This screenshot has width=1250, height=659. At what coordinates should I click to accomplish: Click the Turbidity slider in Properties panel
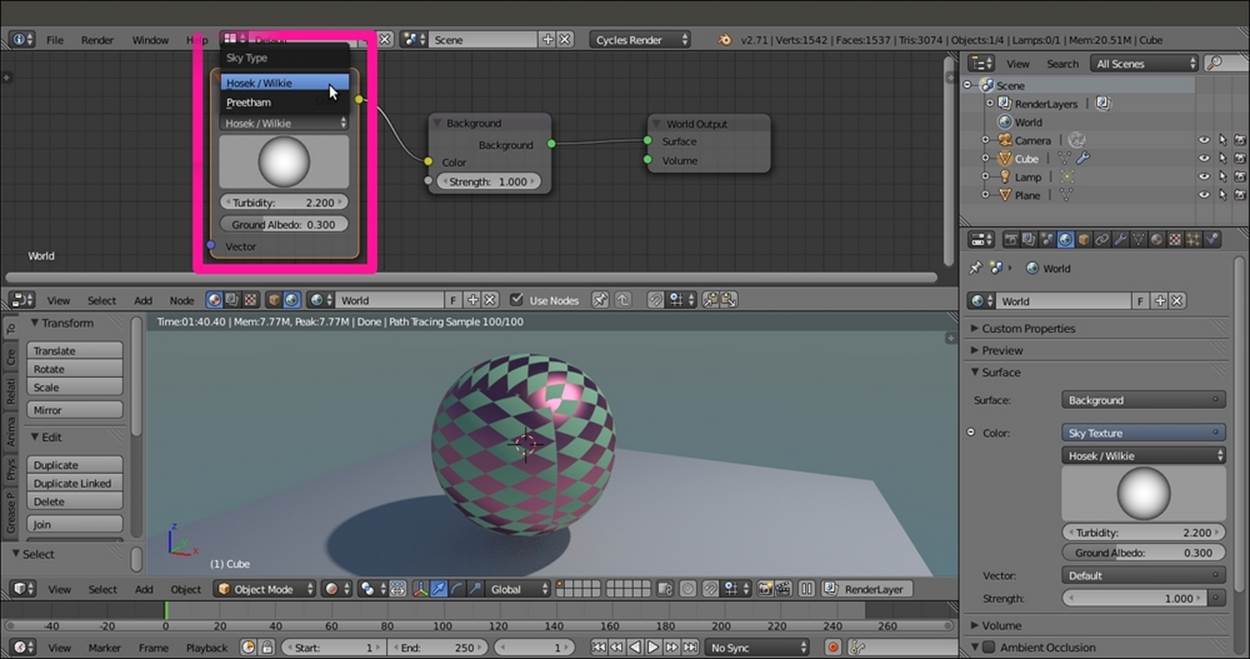pos(1143,533)
